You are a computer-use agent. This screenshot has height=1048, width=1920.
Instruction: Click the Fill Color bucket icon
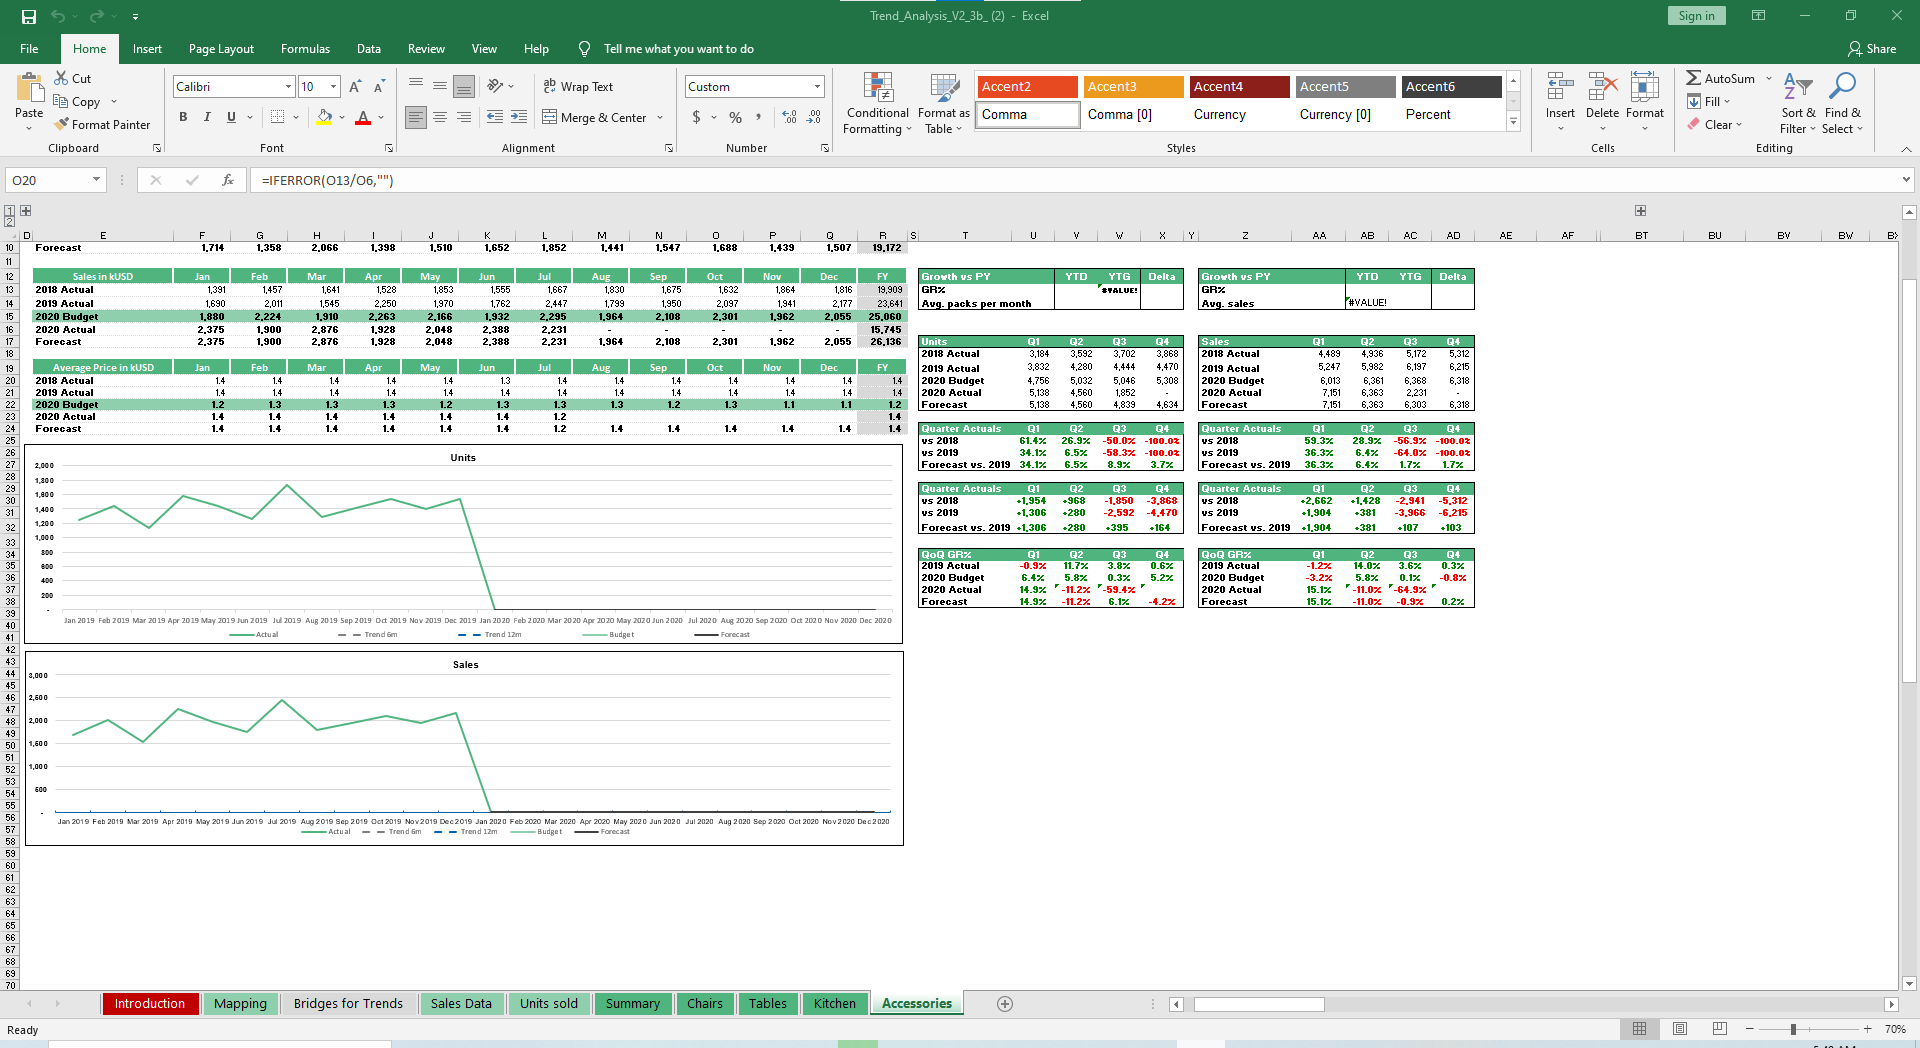click(x=324, y=118)
